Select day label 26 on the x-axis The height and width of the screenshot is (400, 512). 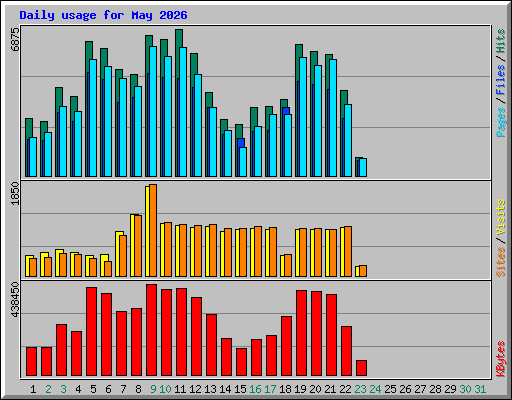point(405,389)
